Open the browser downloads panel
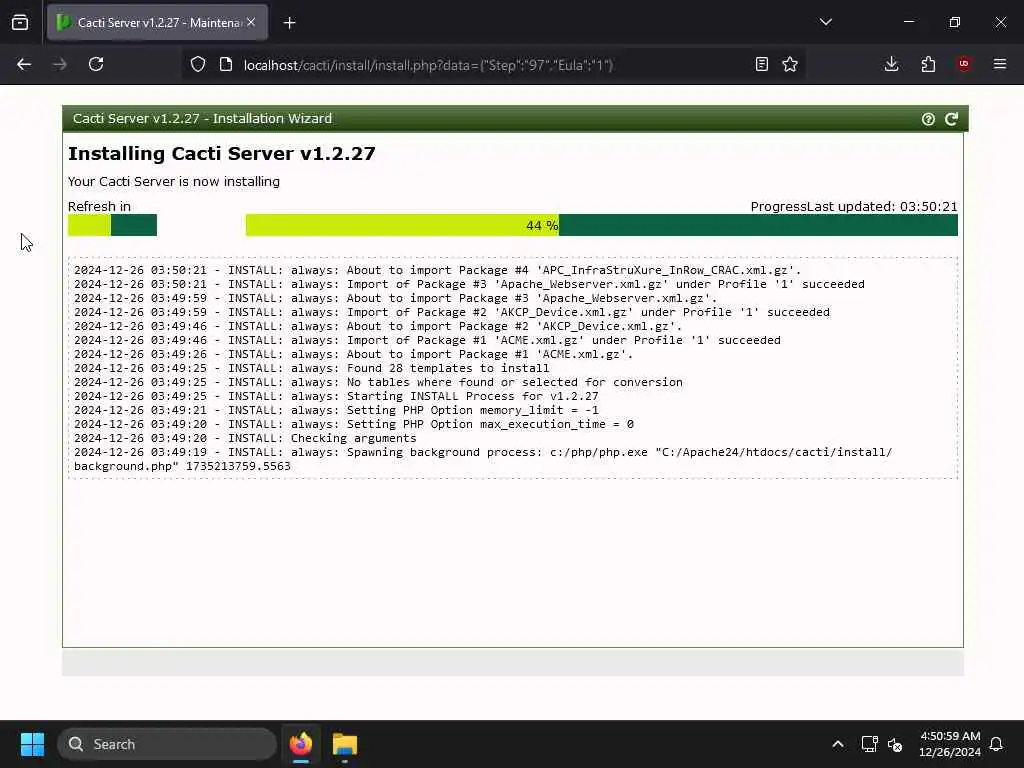This screenshot has width=1024, height=768. (891, 64)
